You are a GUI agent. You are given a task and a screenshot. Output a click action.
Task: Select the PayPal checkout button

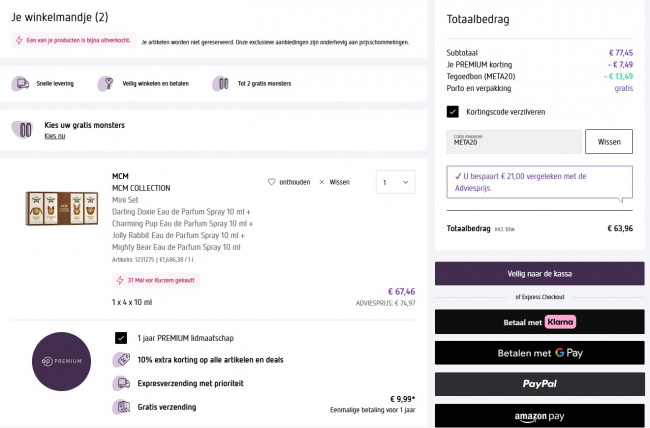click(x=539, y=384)
